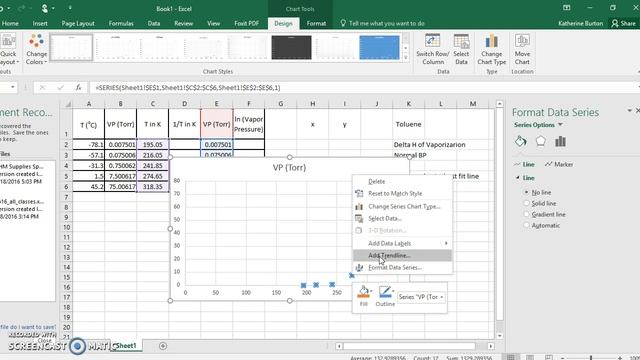This screenshot has width=640, height=360.
Task: Add a new sheet with the plus icon
Action: tap(163, 346)
